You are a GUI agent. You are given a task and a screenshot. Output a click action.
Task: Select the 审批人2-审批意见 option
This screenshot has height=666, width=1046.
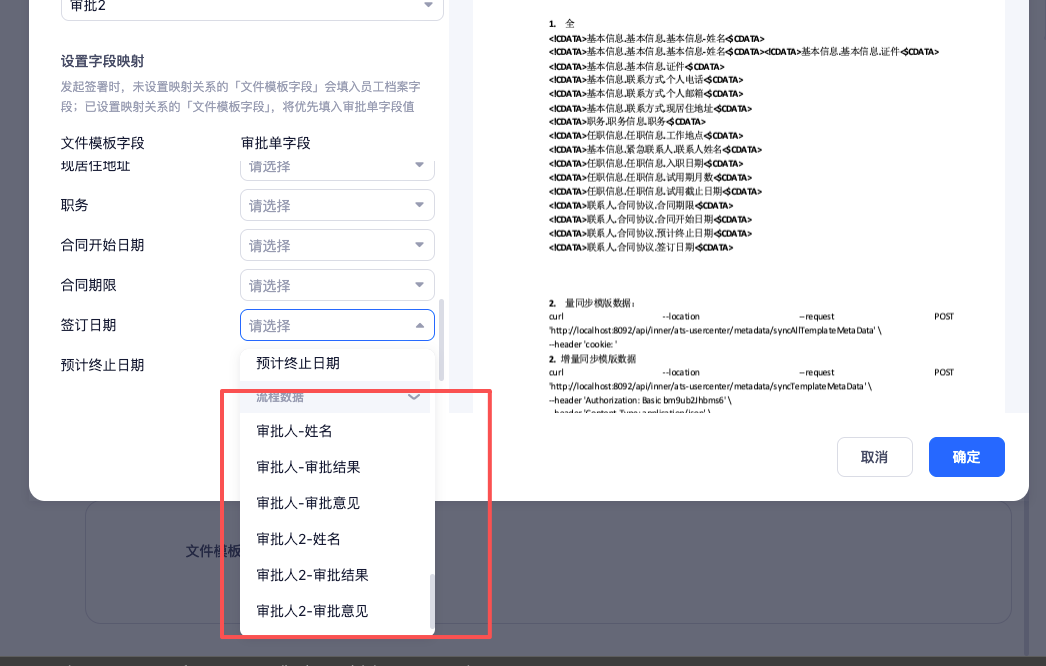(312, 611)
